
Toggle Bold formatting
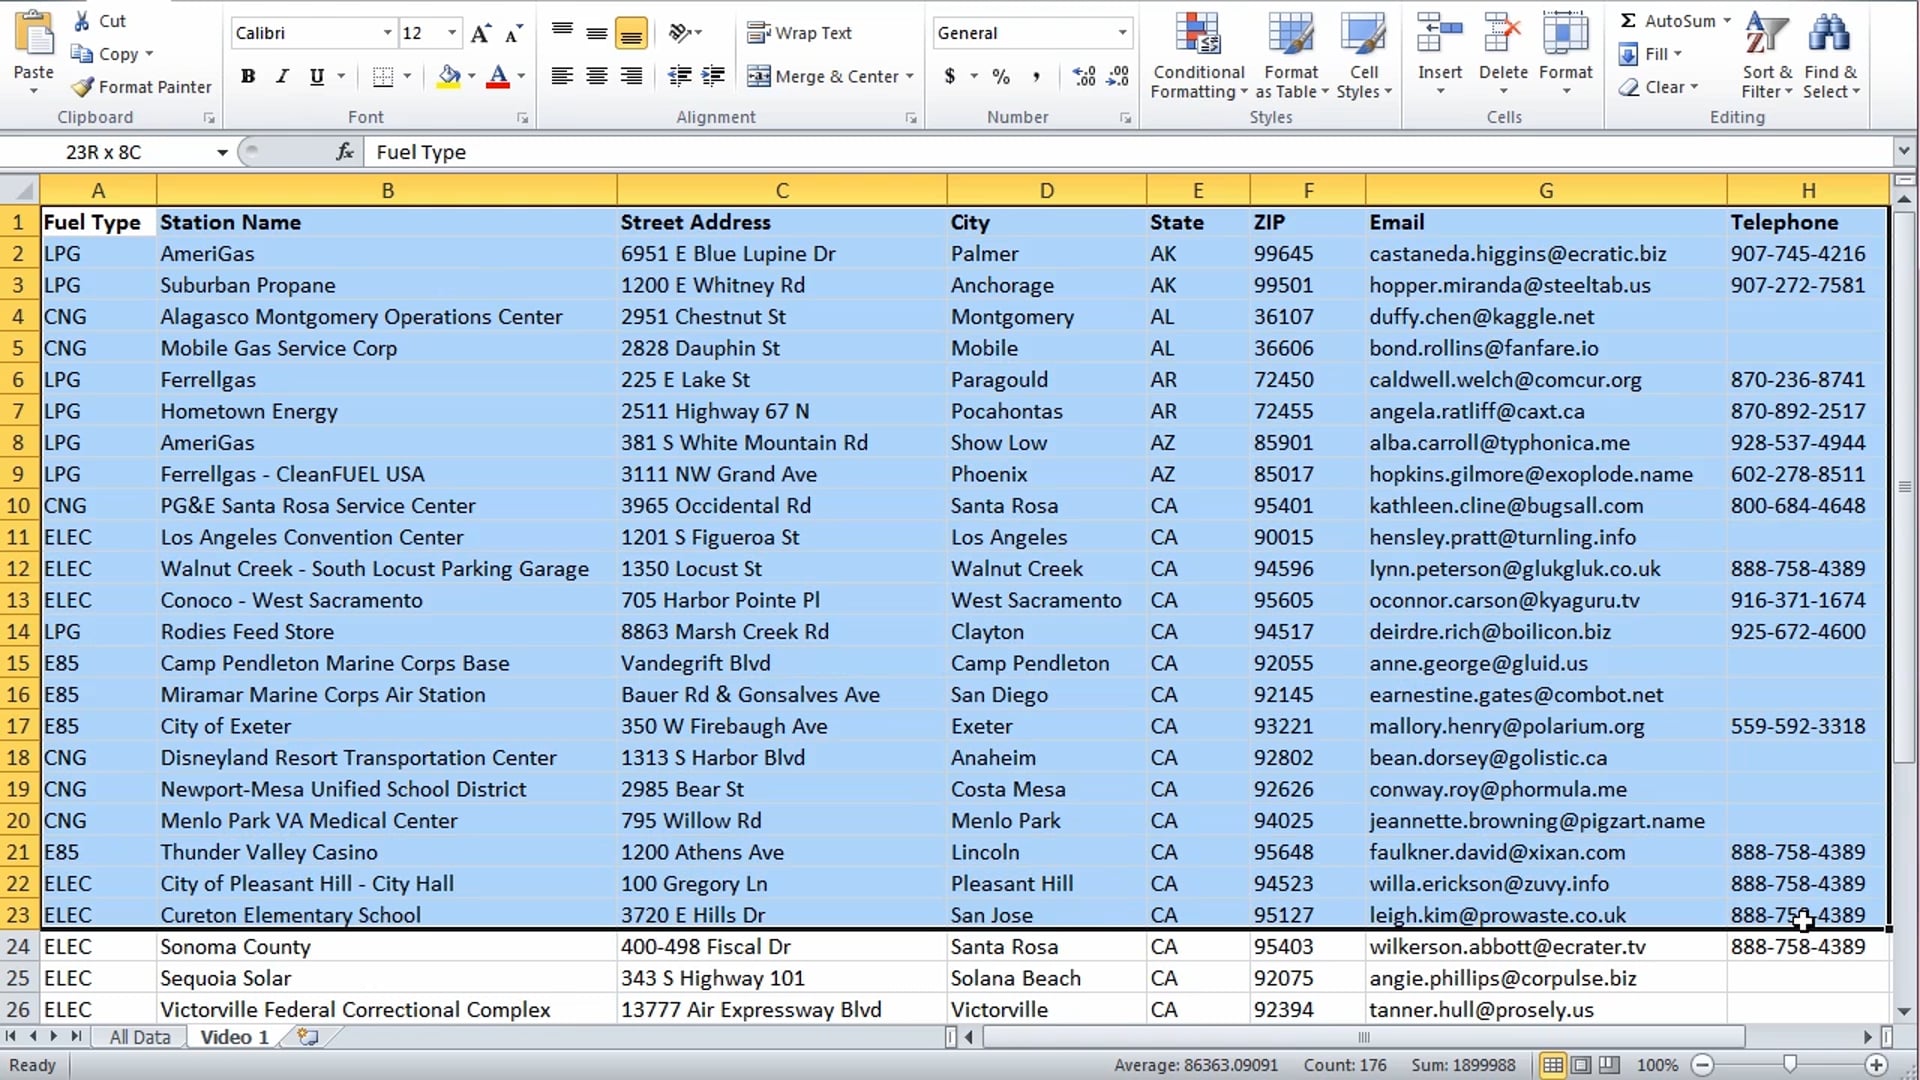coord(249,77)
